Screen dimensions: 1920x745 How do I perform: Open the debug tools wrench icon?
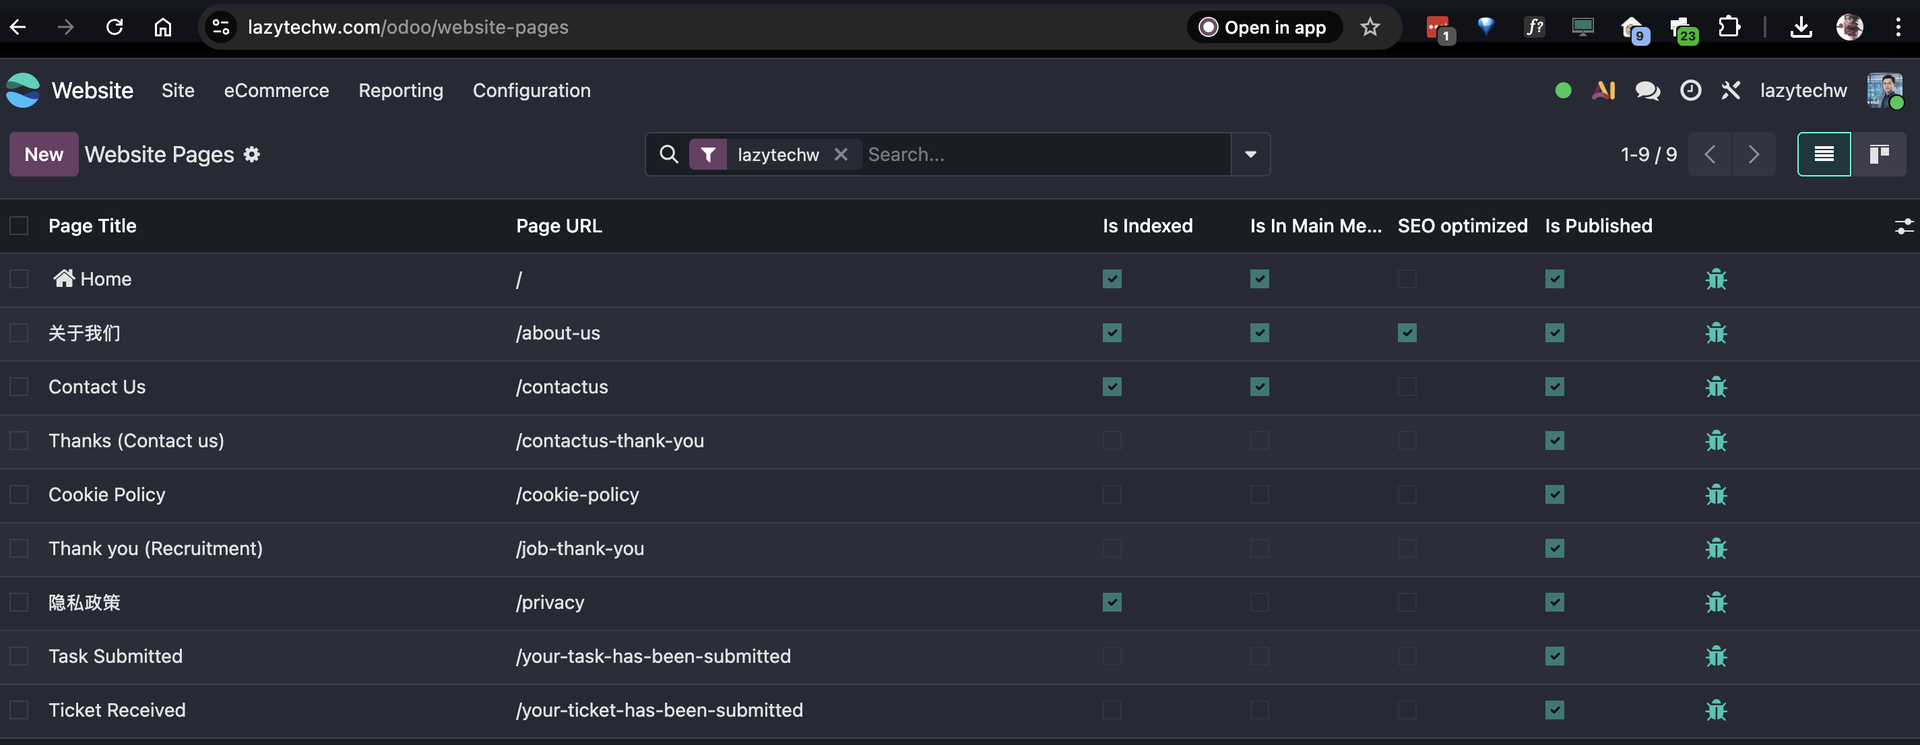[1731, 90]
